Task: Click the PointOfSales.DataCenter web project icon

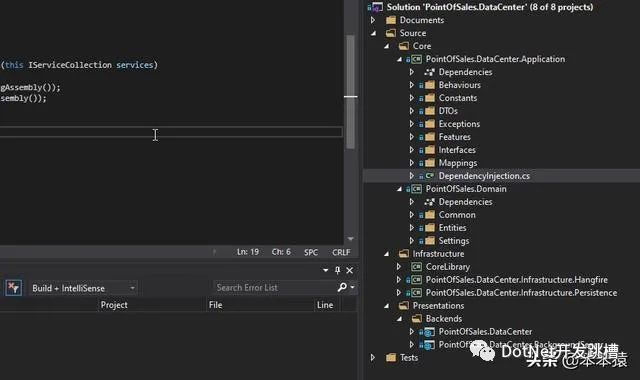Action: pyautogui.click(x=429, y=332)
